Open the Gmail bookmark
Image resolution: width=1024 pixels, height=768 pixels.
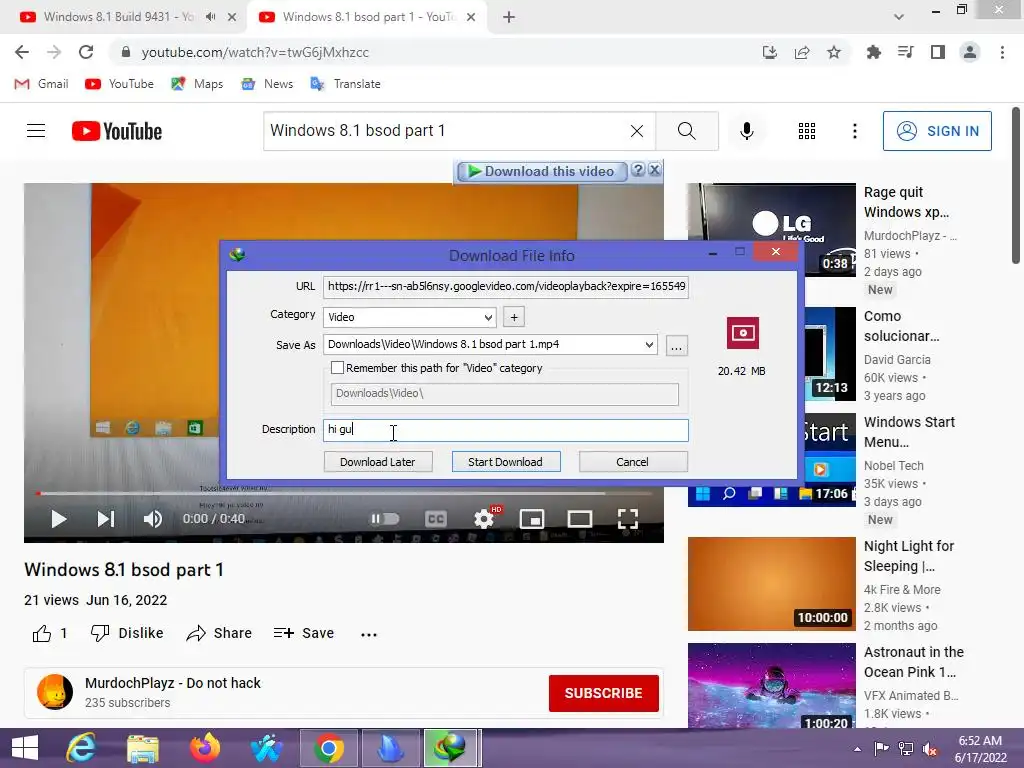pyautogui.click(x=41, y=84)
